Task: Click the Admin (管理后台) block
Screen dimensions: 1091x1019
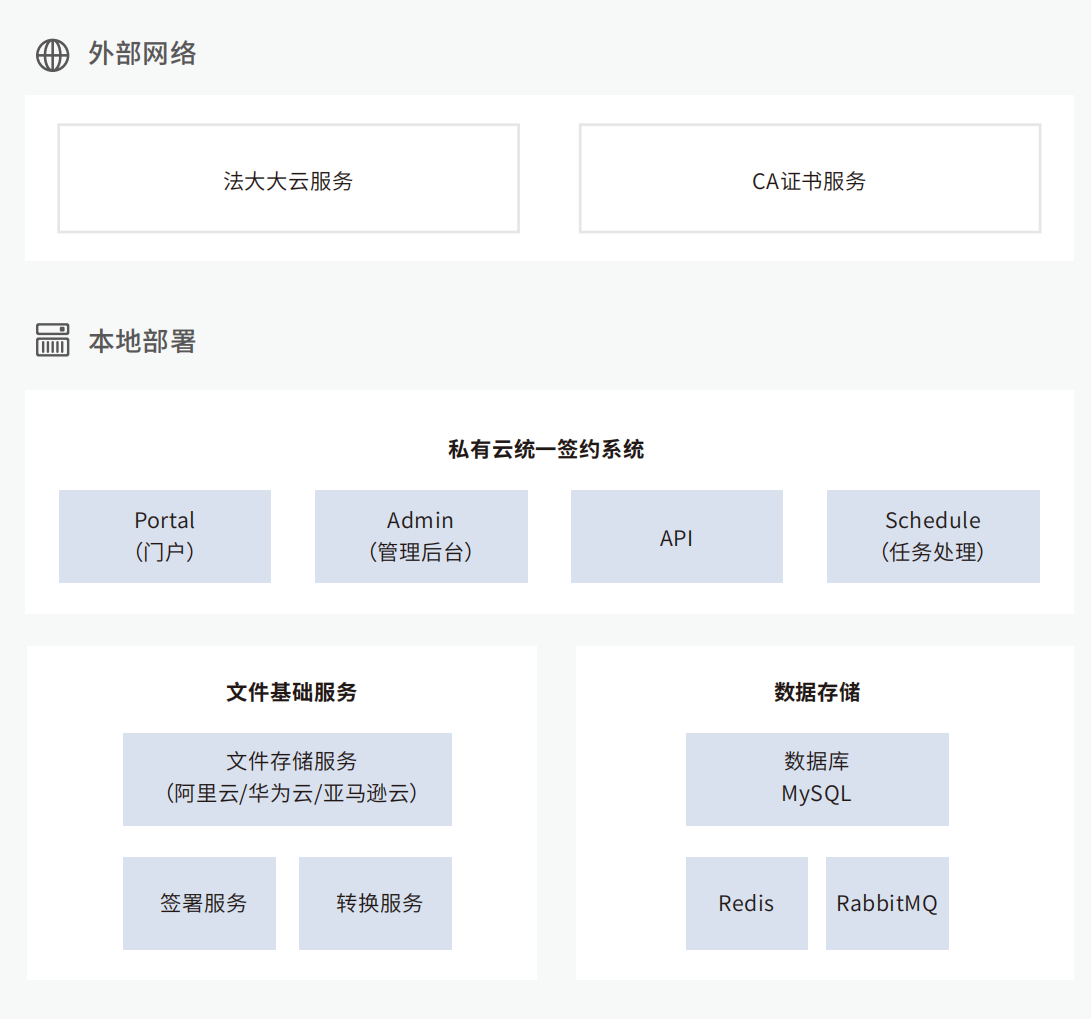Action: (x=421, y=536)
